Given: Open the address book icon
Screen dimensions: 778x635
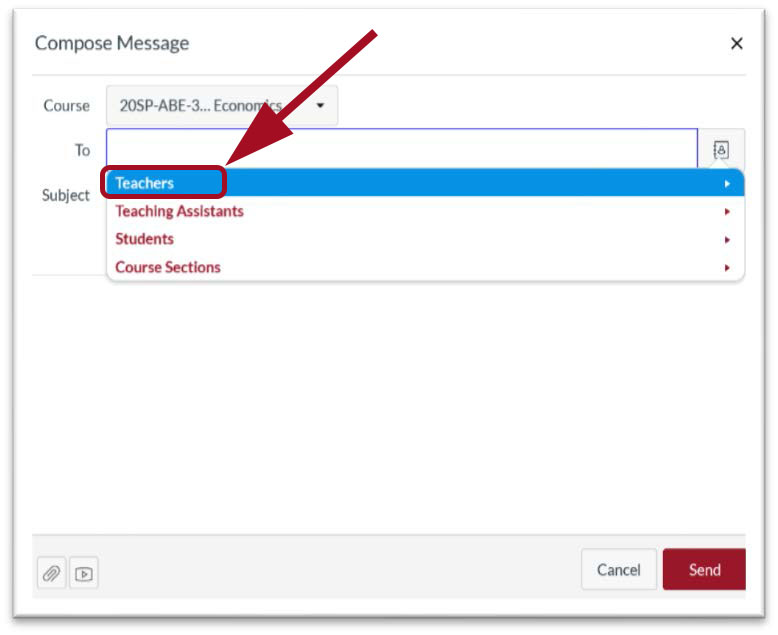Looking at the screenshot, I should [x=721, y=149].
